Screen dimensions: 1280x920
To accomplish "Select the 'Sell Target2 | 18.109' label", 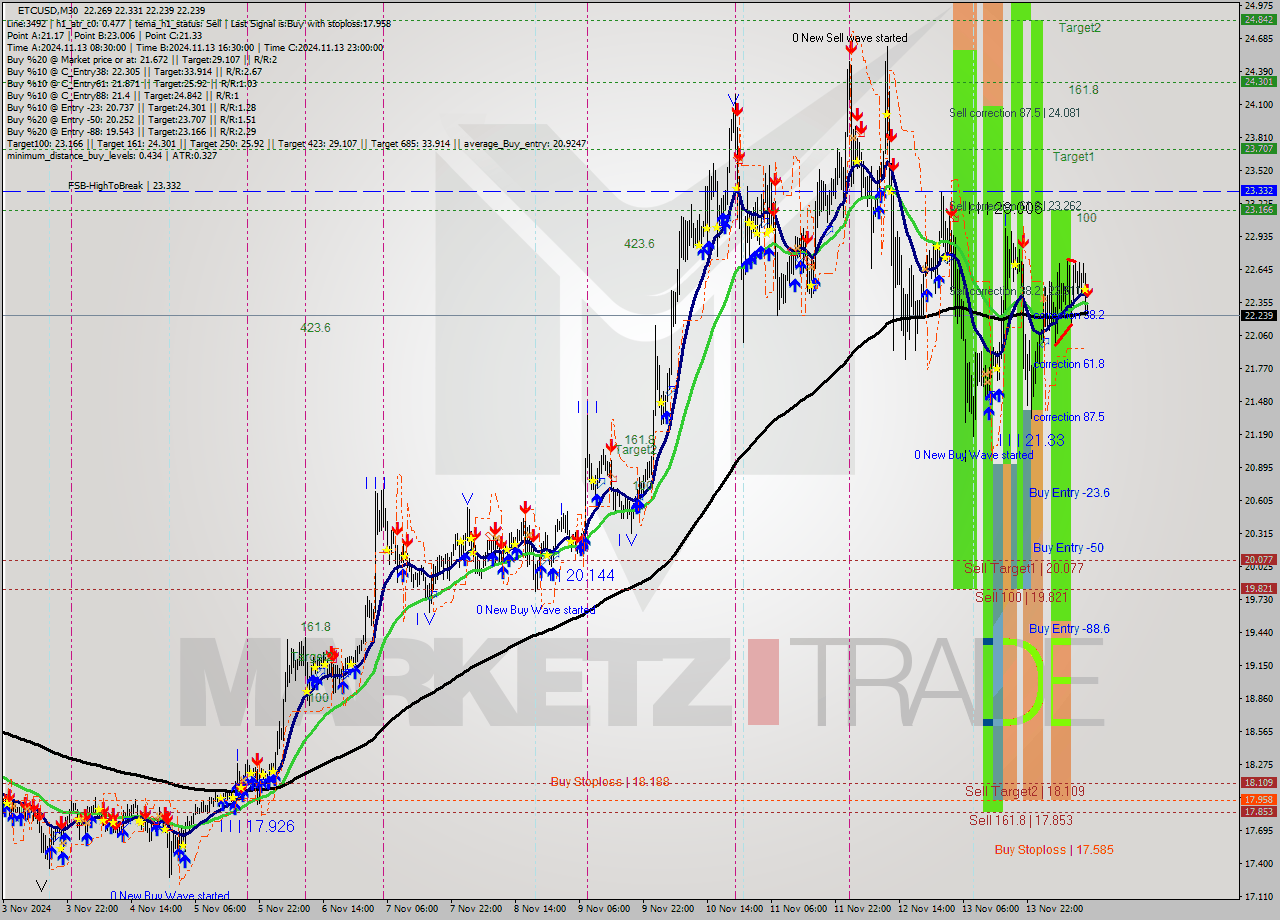I will [x=1025, y=791].
